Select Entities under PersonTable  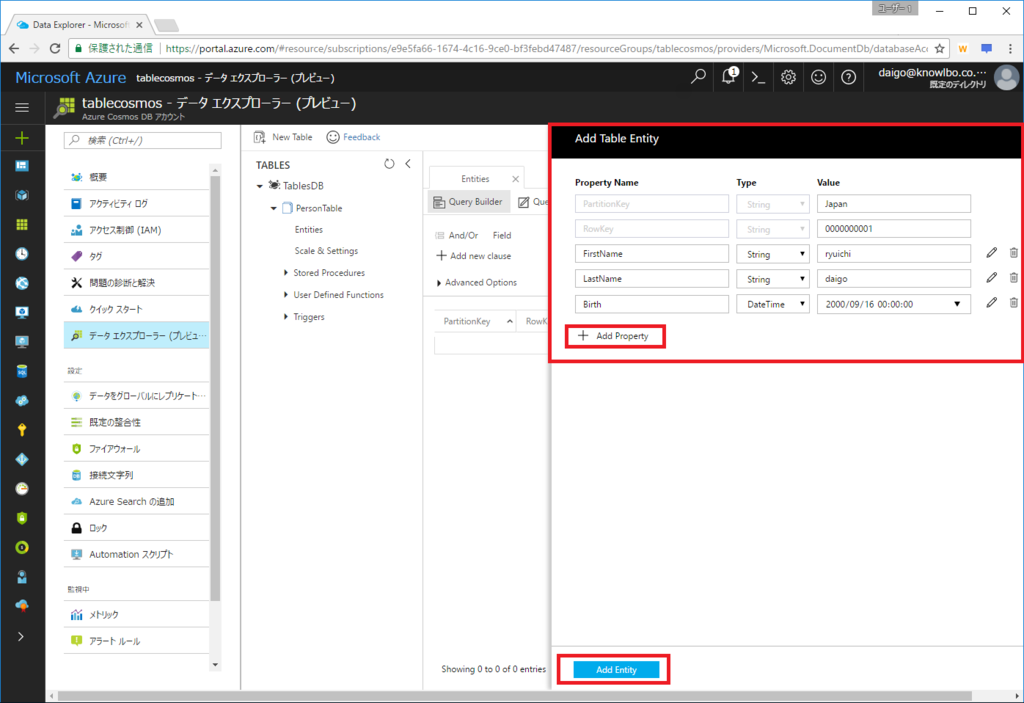(x=308, y=230)
